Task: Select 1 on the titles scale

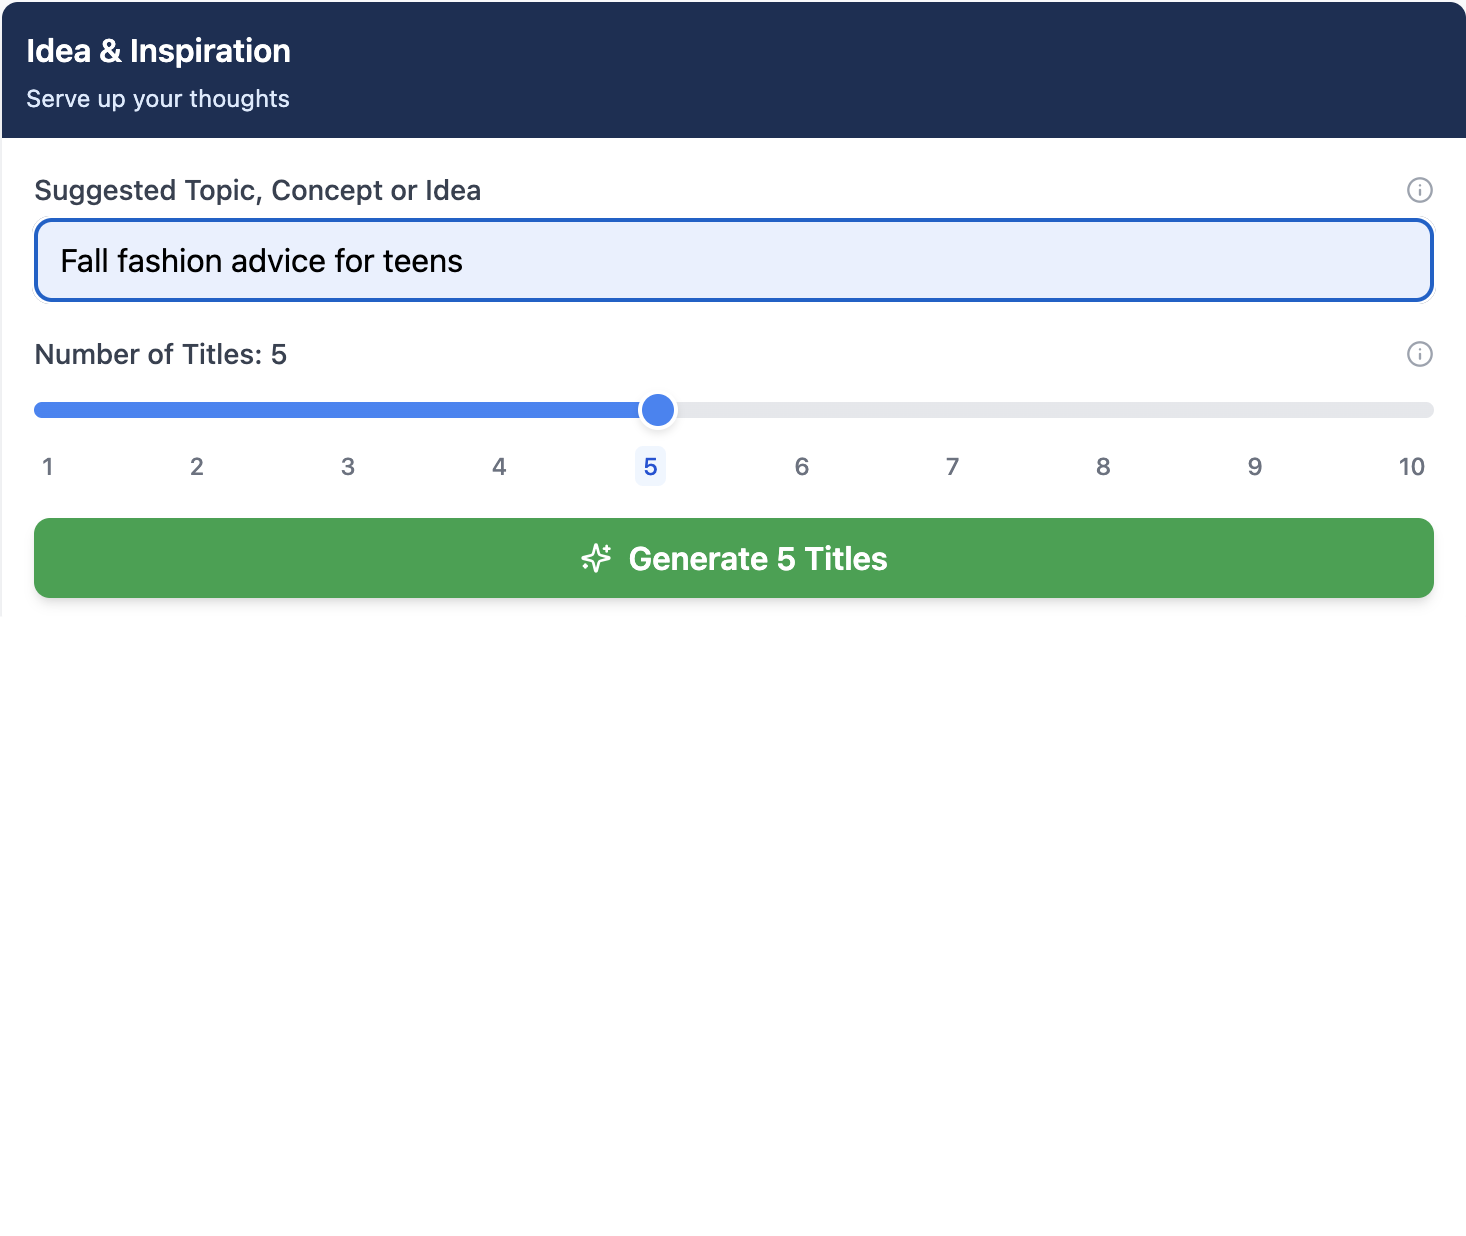Action: (47, 466)
